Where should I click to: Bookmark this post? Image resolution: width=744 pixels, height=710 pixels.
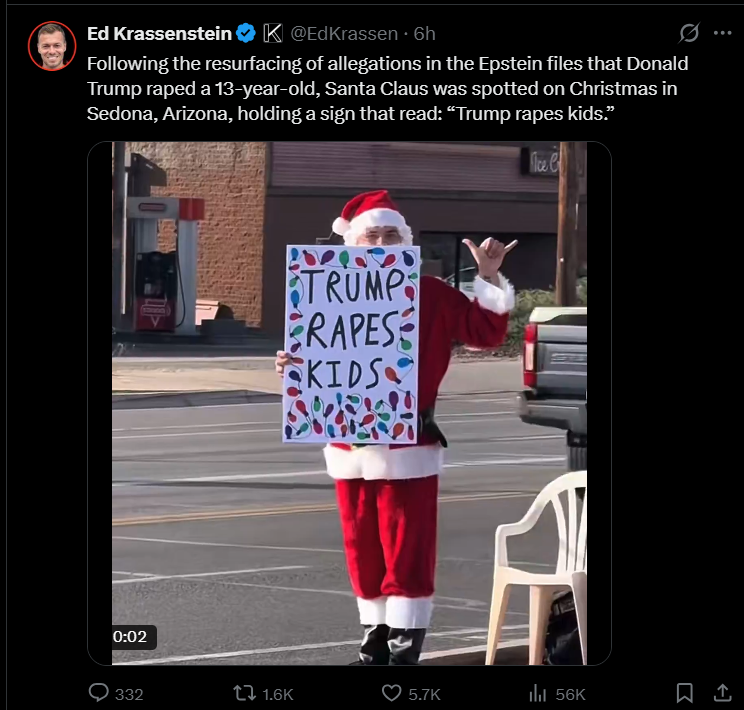click(684, 693)
